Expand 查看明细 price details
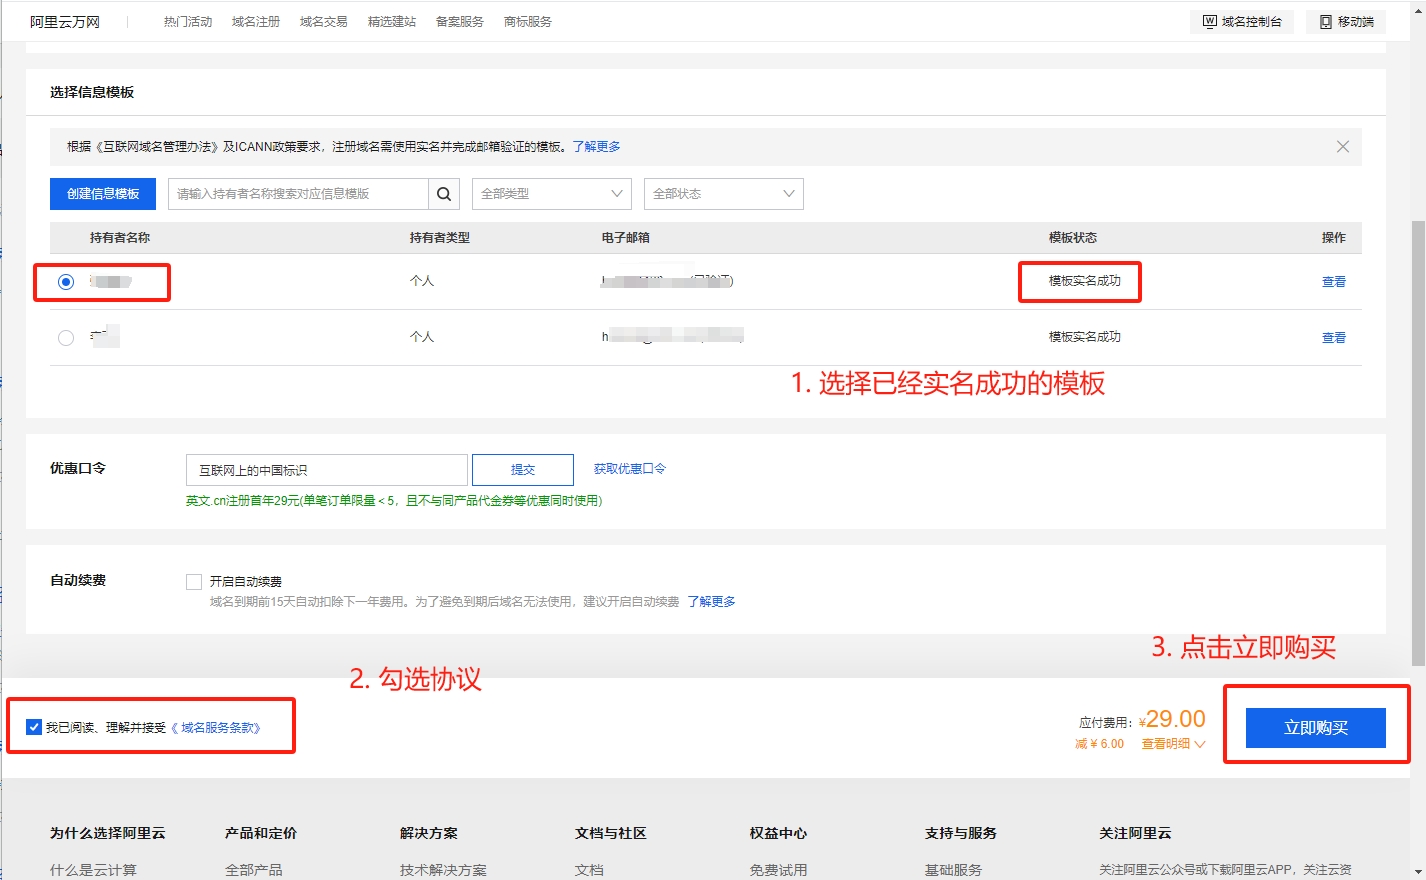The image size is (1426, 880). pos(1173,744)
